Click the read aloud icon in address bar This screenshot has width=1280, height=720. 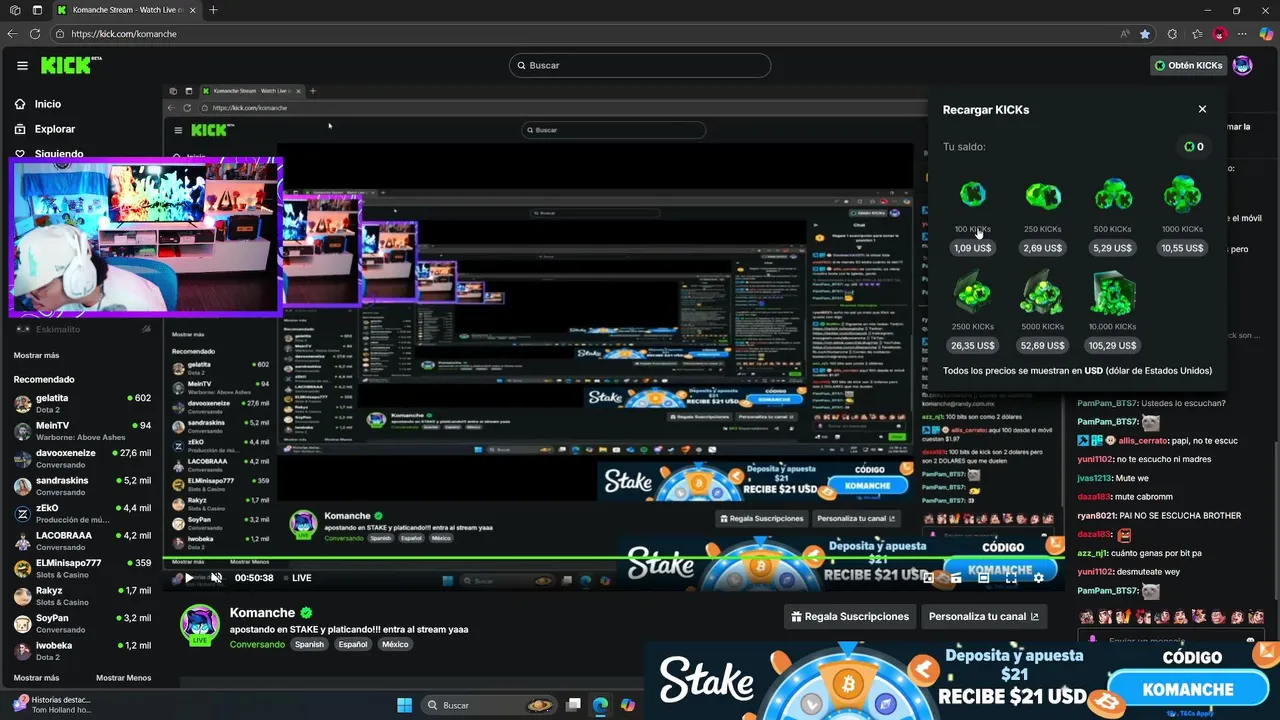pyautogui.click(x=1126, y=33)
